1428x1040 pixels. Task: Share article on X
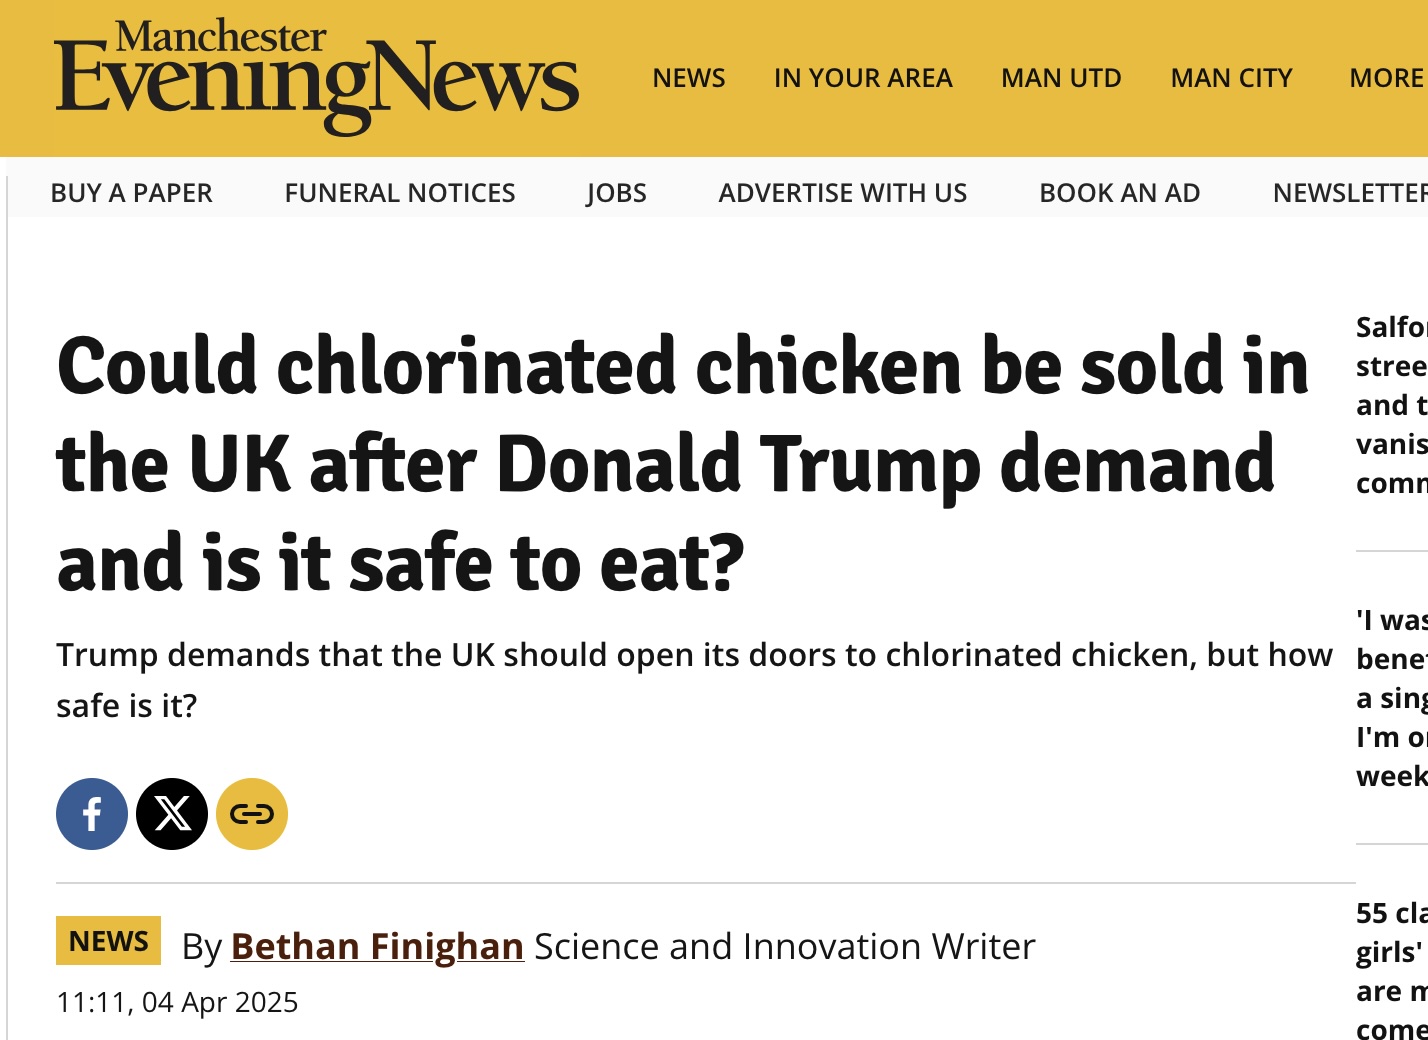[172, 814]
